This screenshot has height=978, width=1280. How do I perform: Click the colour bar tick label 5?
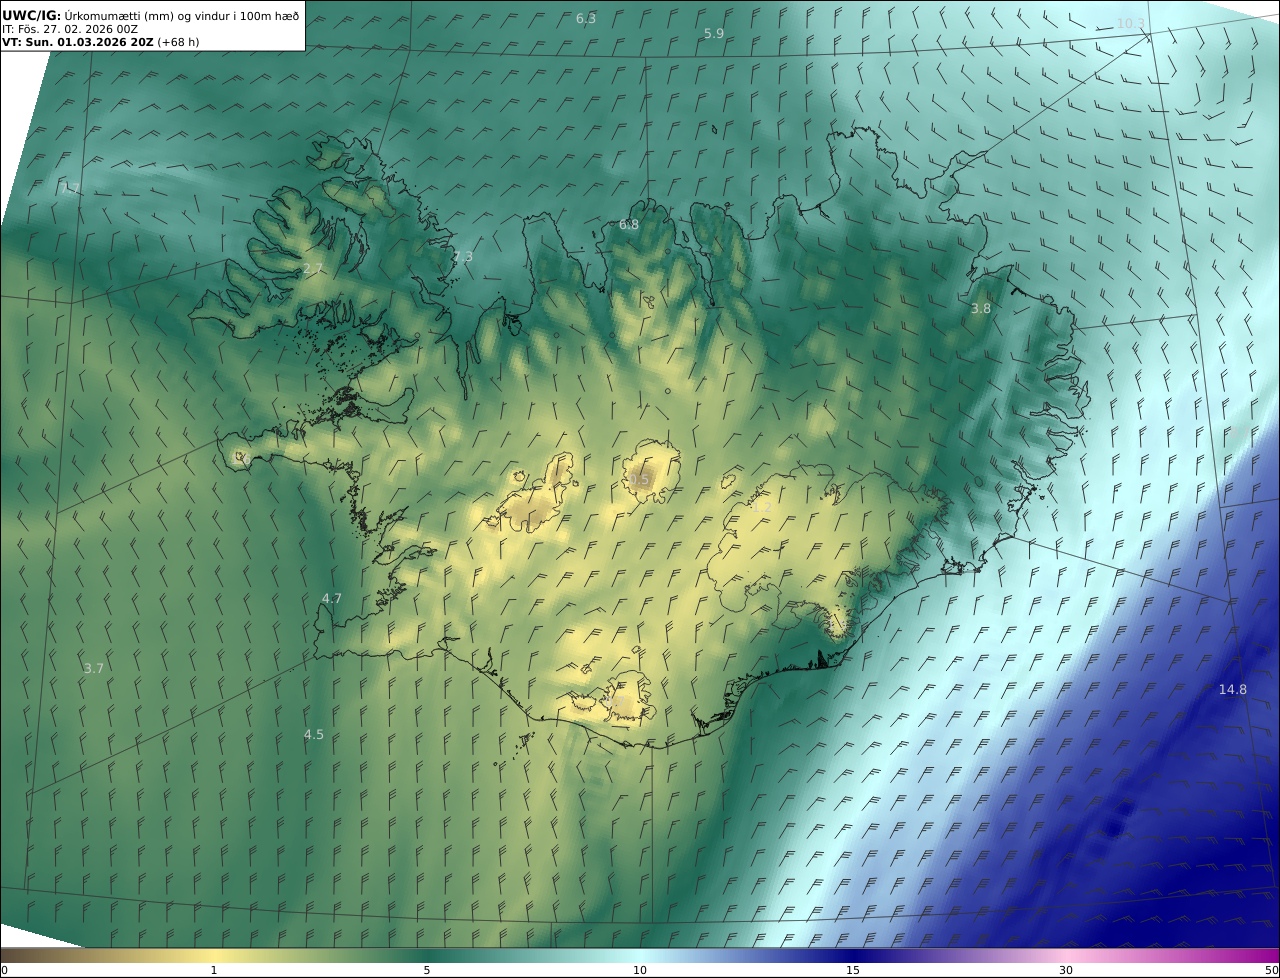coord(427,970)
